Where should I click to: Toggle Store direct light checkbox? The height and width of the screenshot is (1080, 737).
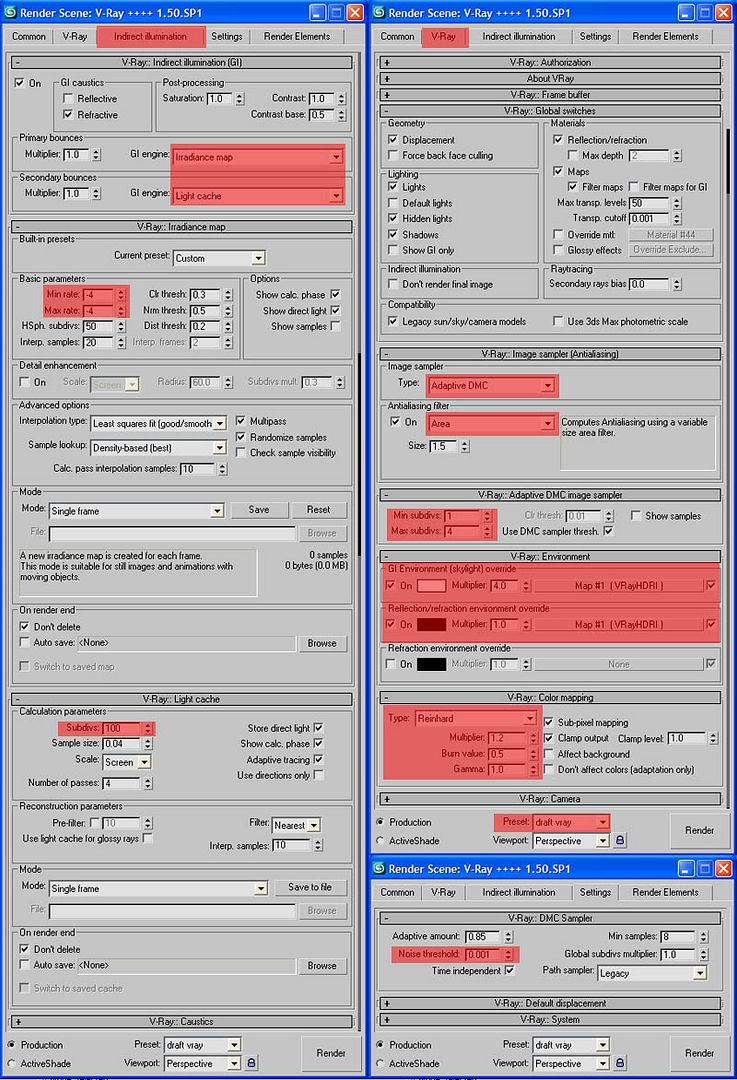(318, 727)
